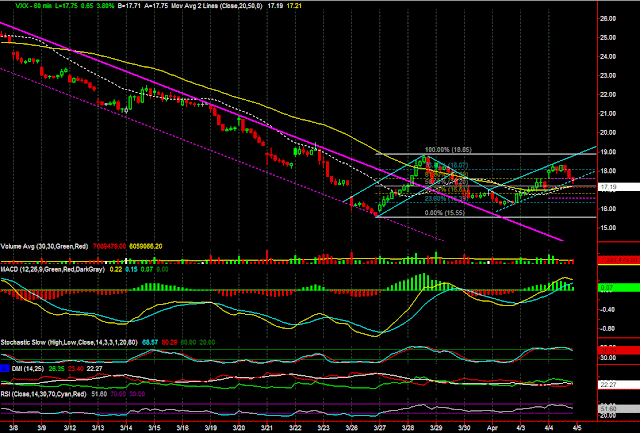Click the 'Apr' label on the time axis
640x433 pixels.
tap(492, 428)
